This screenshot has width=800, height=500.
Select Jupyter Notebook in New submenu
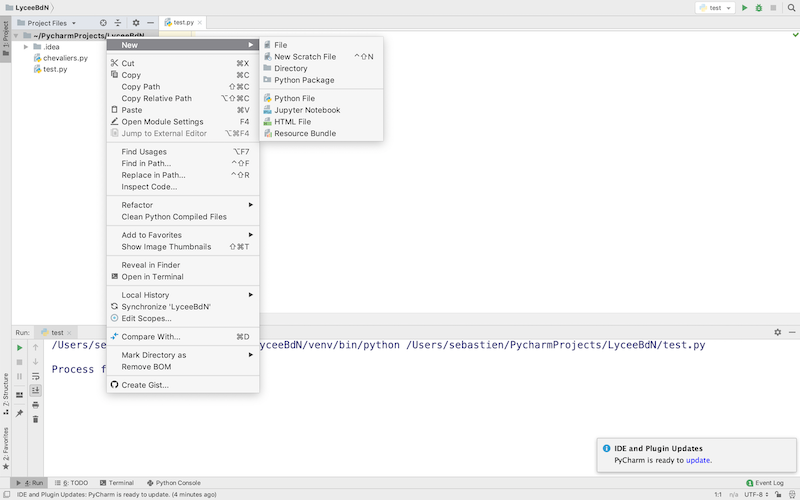[321, 110]
